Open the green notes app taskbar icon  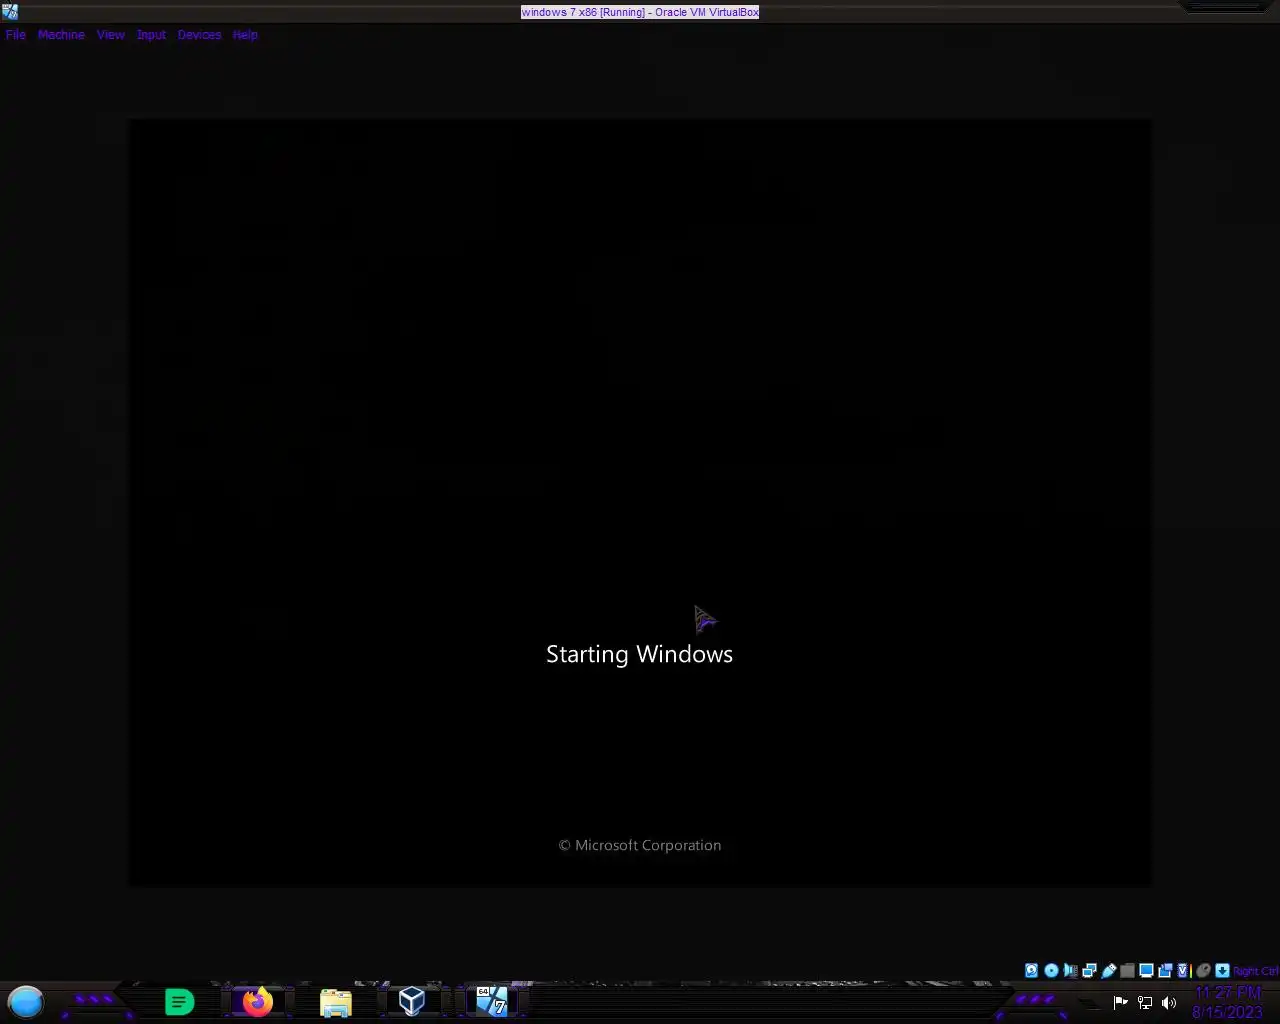[x=179, y=1001]
